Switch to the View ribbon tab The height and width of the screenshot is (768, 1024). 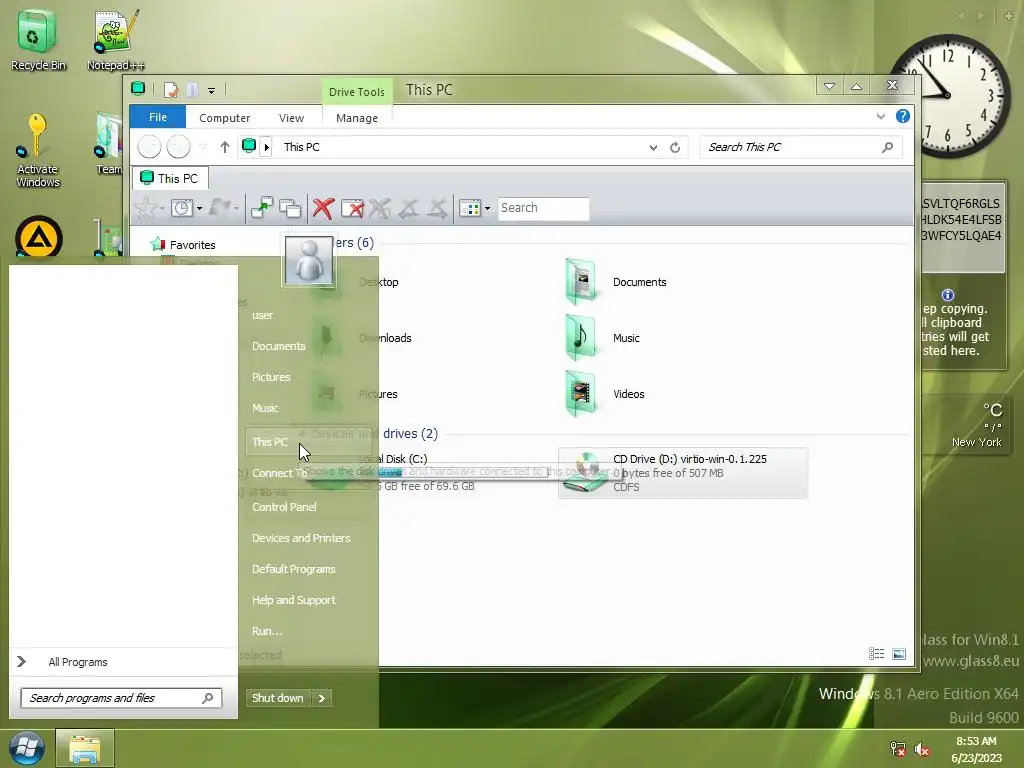(291, 118)
